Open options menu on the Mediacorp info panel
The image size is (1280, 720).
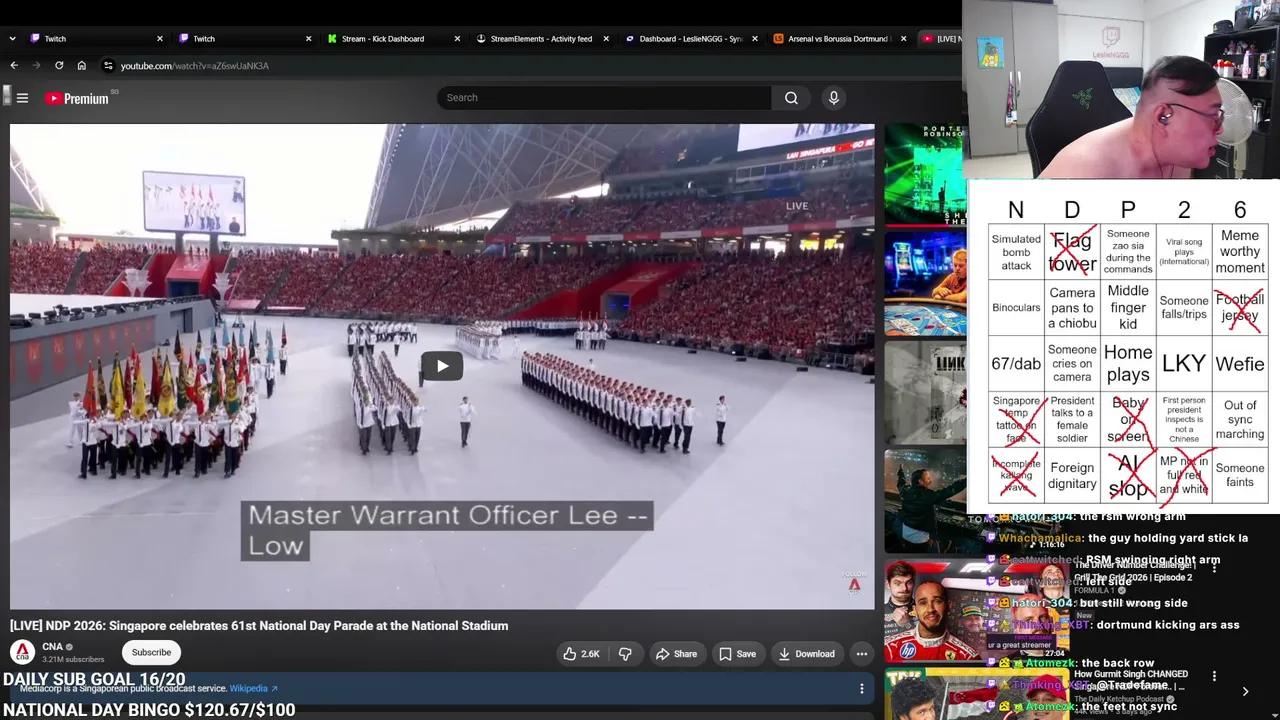861,689
